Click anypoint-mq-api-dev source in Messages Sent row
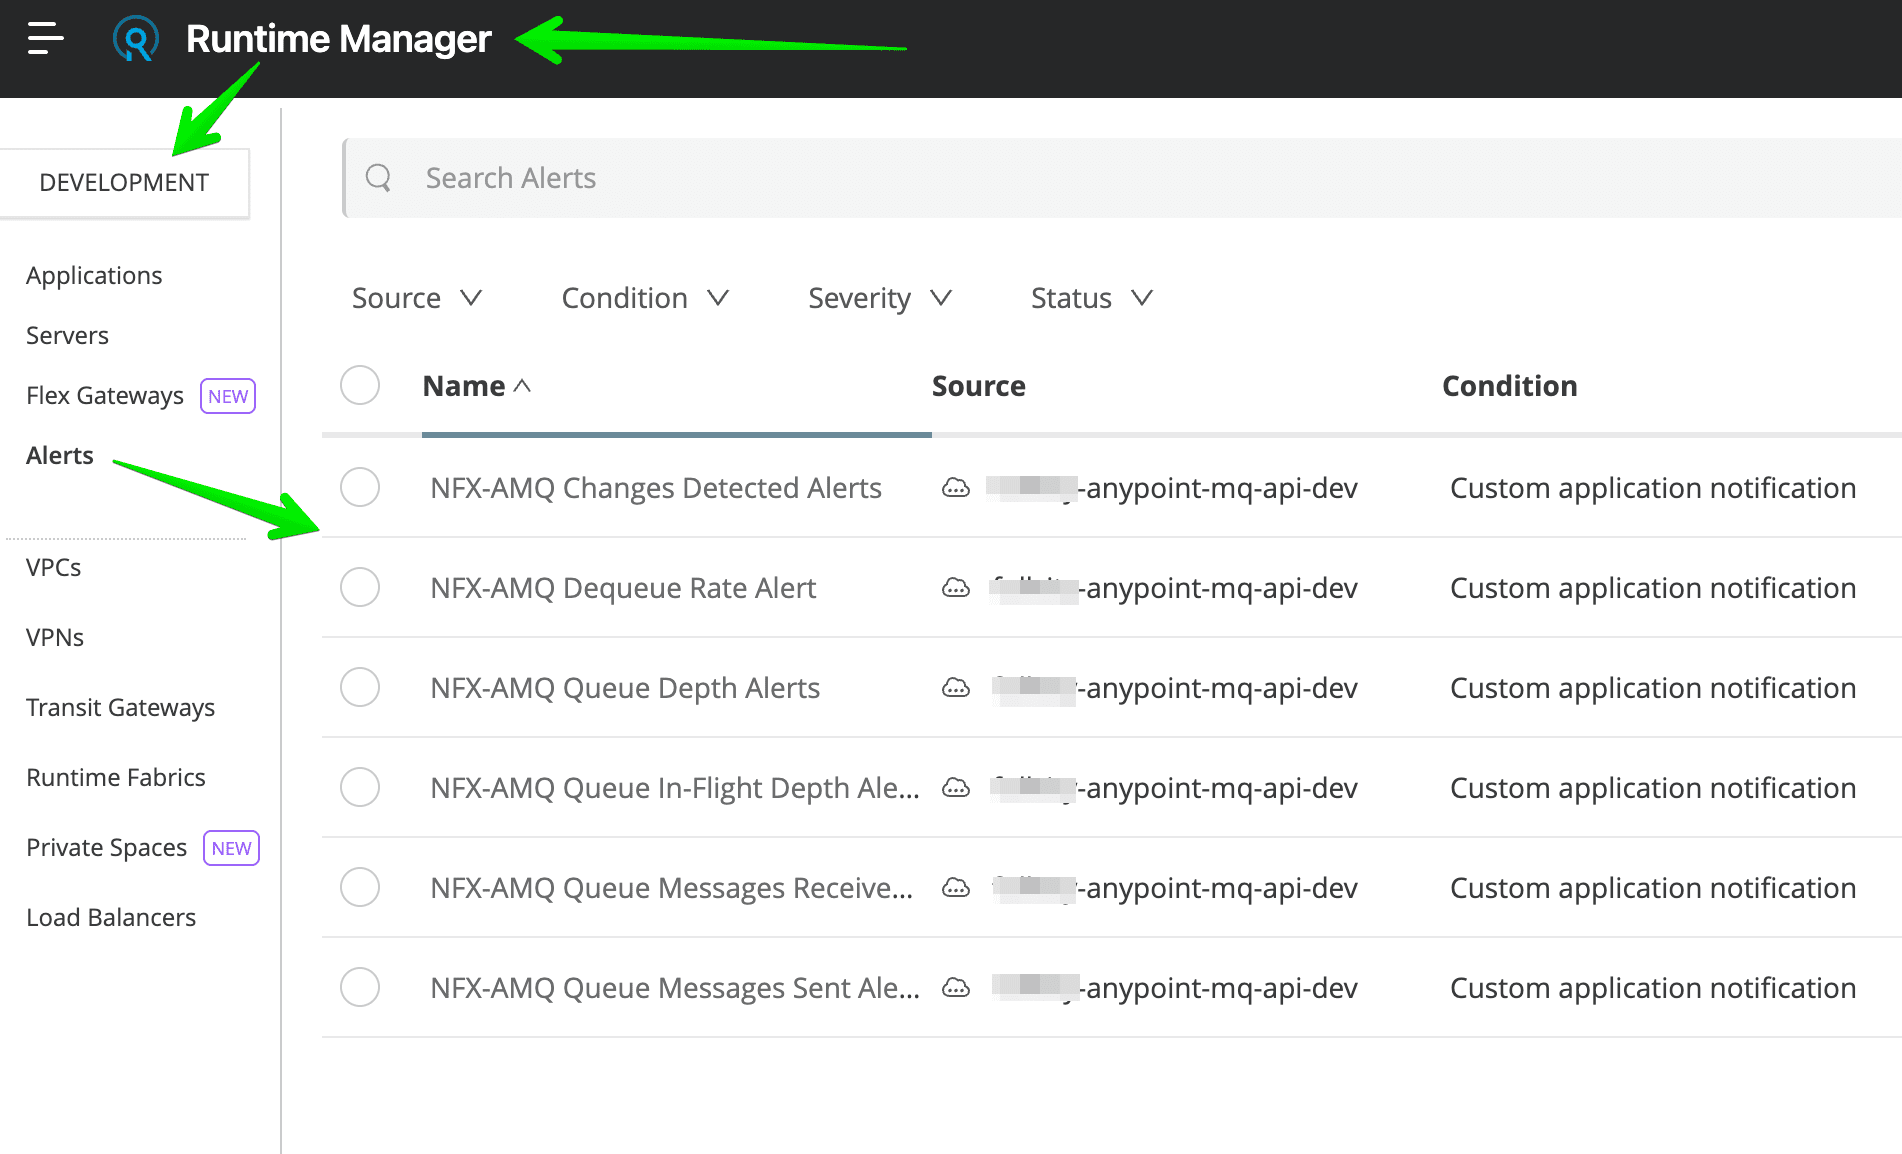This screenshot has width=1902, height=1154. click(x=1172, y=988)
